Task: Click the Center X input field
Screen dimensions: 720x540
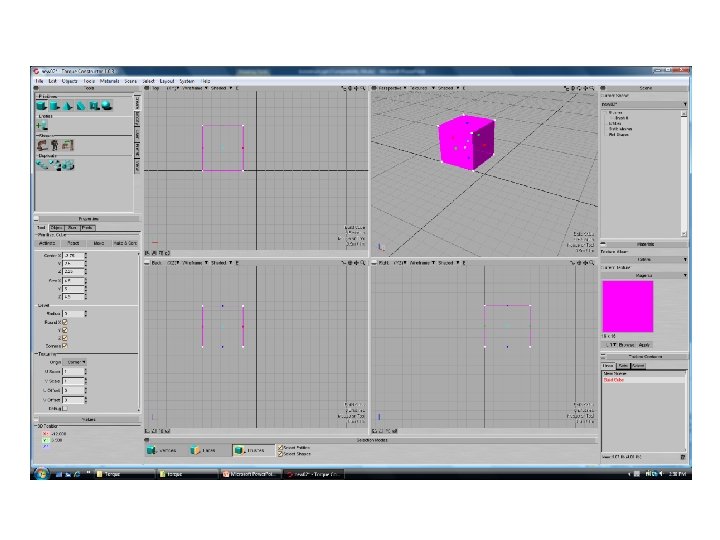Action: pos(73,255)
